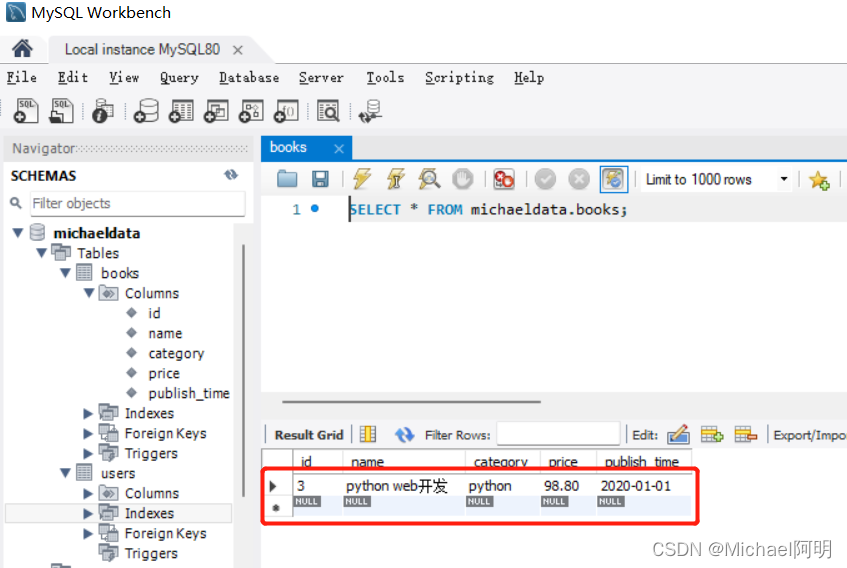Image resolution: width=847 pixels, height=568 pixels.
Task: Select the books query tab
Action: pyautogui.click(x=288, y=147)
